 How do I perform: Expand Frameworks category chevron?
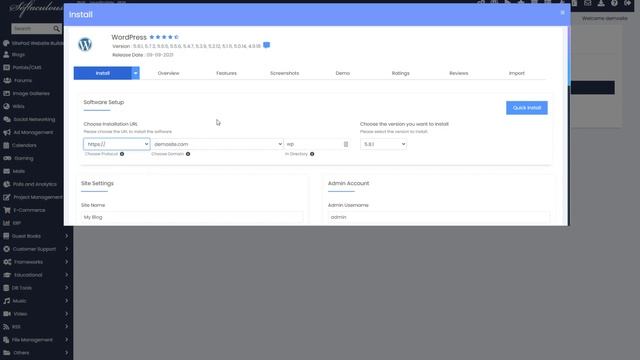coord(67,262)
